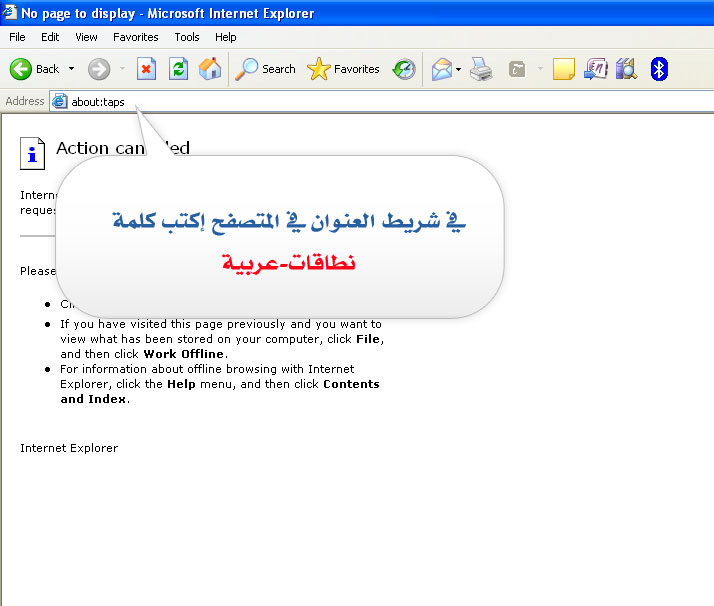Open the Tools menu

point(187,37)
